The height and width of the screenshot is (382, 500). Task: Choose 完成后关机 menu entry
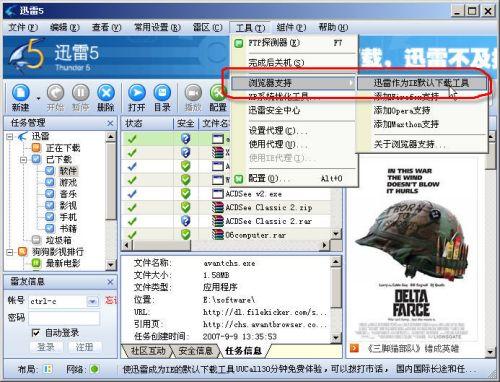[295, 62]
